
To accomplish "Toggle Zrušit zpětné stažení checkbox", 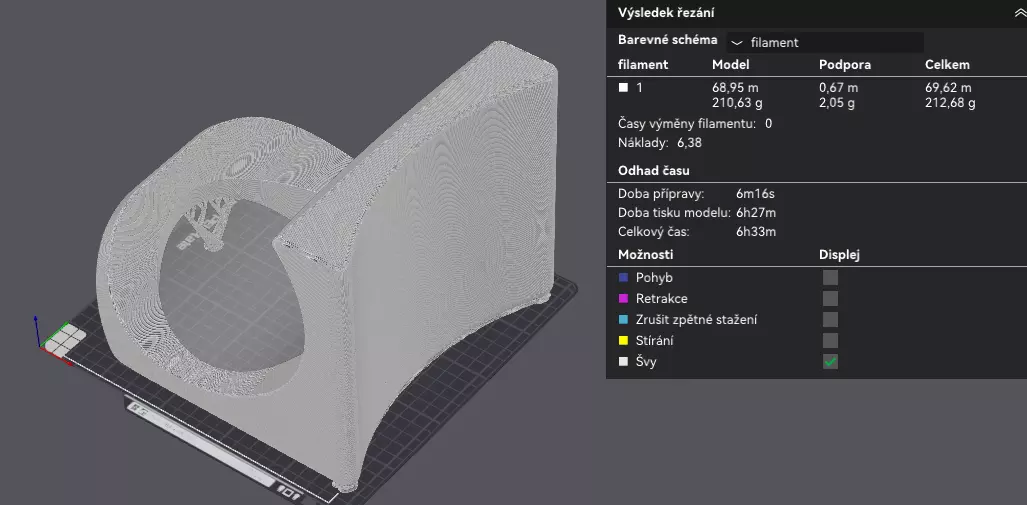I will point(830,320).
